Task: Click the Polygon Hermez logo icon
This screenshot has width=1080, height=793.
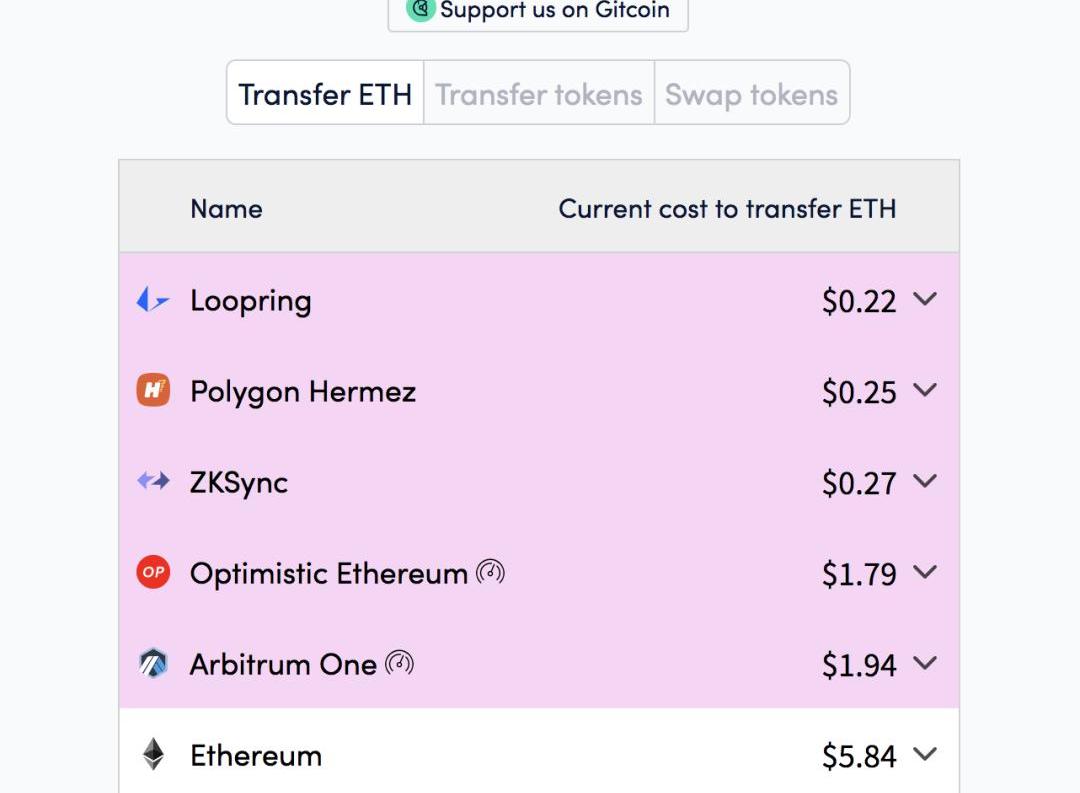Action: pos(153,391)
